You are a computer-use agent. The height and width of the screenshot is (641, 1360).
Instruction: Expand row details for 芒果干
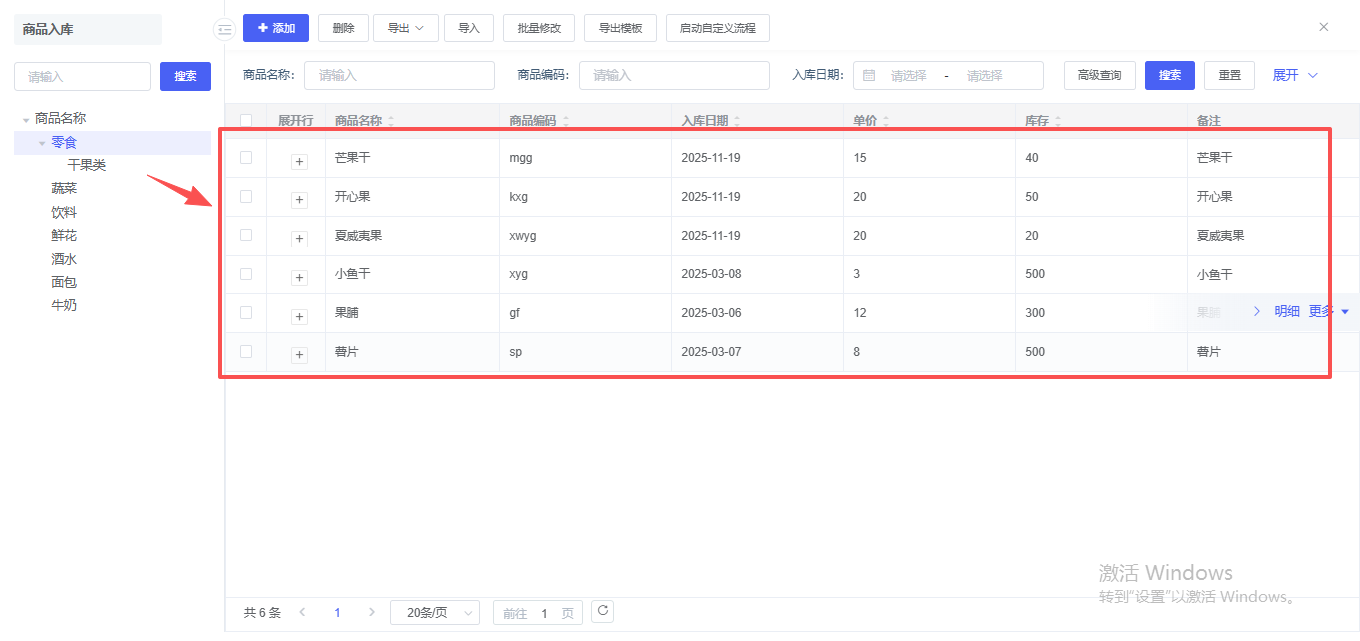click(299, 161)
